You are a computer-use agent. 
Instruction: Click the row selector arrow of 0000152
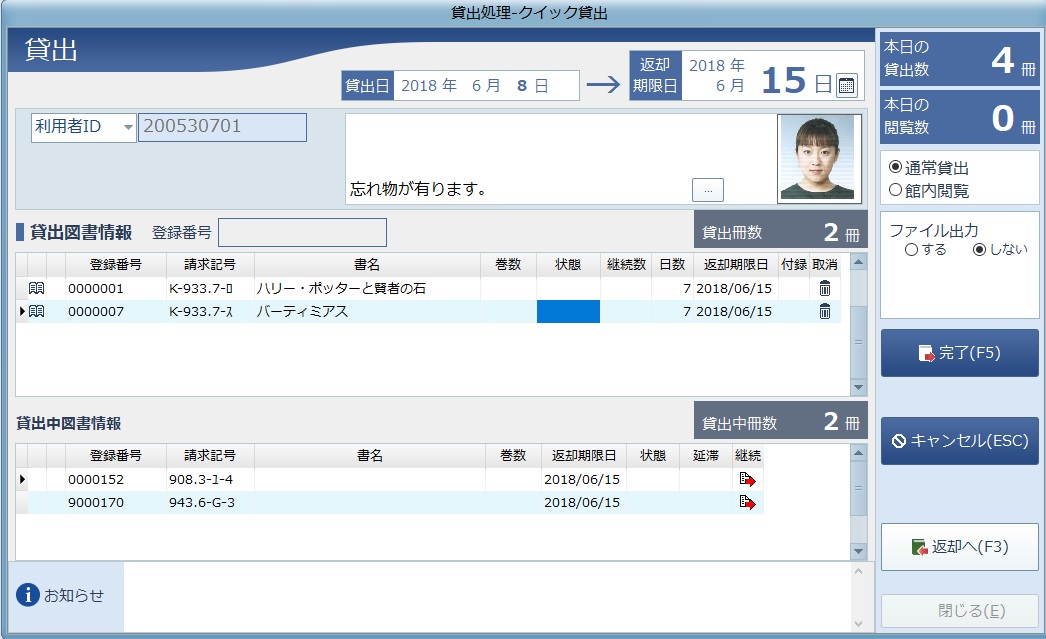[x=22, y=479]
